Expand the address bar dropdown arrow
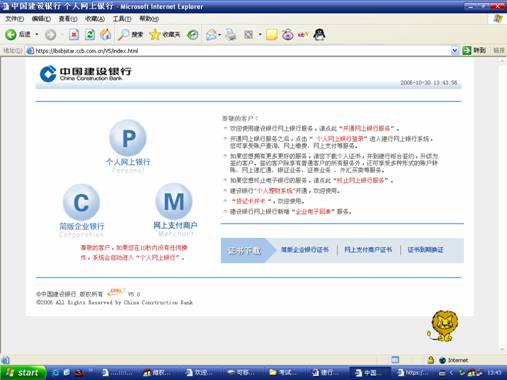The width and height of the screenshot is (507, 380). pos(455,51)
